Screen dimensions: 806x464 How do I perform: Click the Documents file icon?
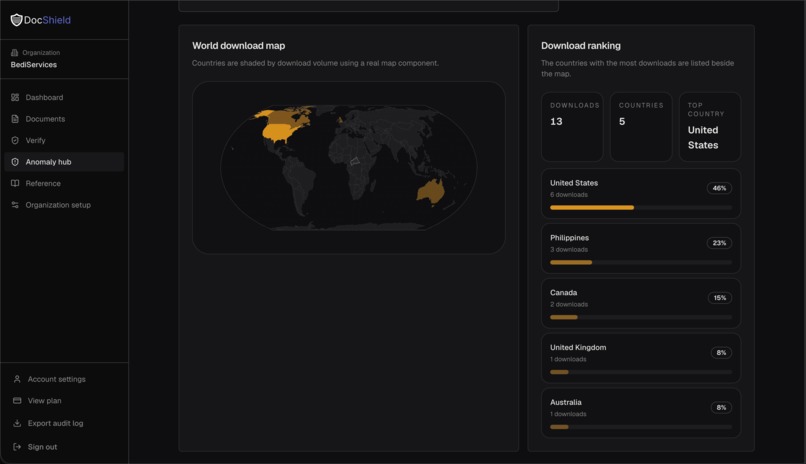[x=15, y=119]
